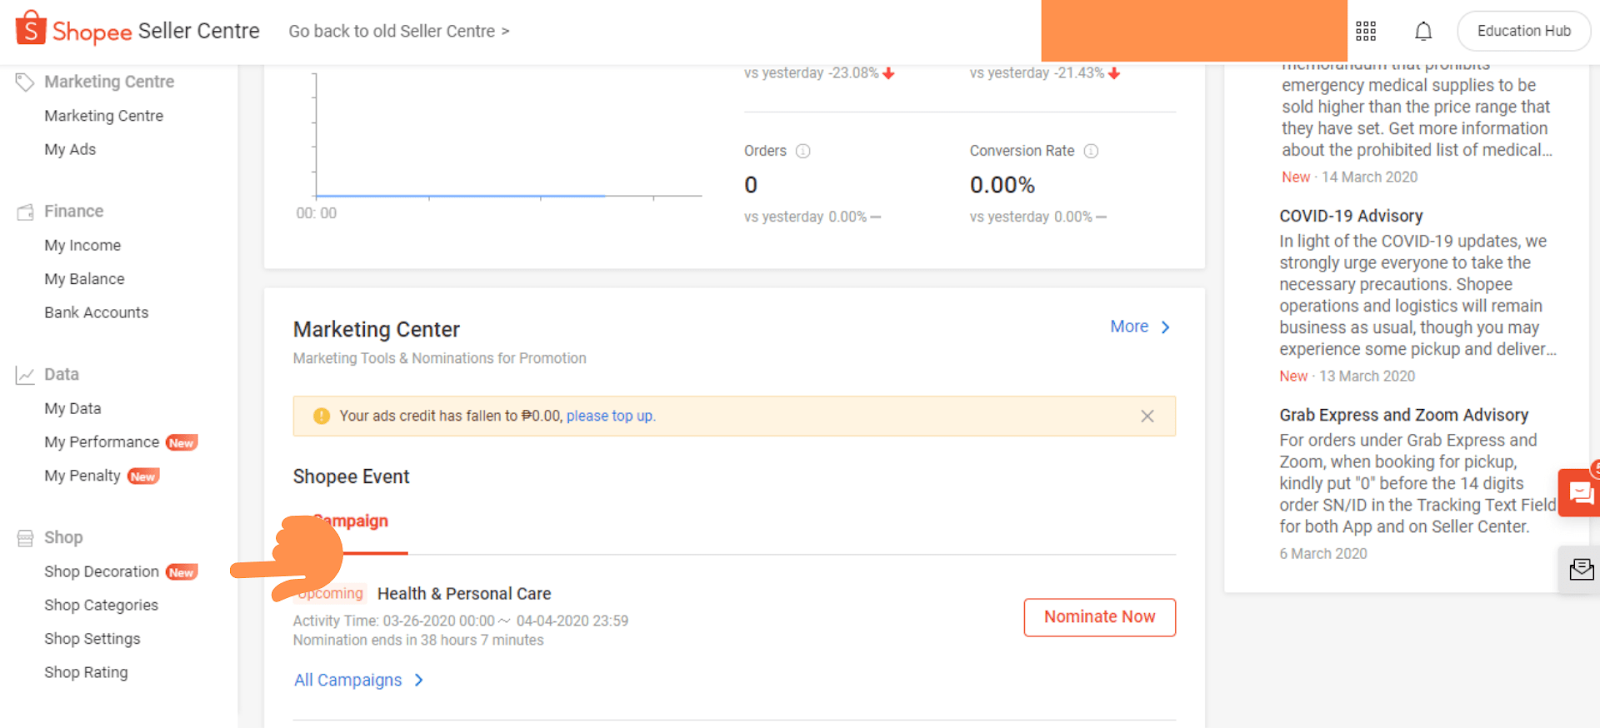Click the Nominate Now button
The image size is (1600, 728).
(1098, 617)
